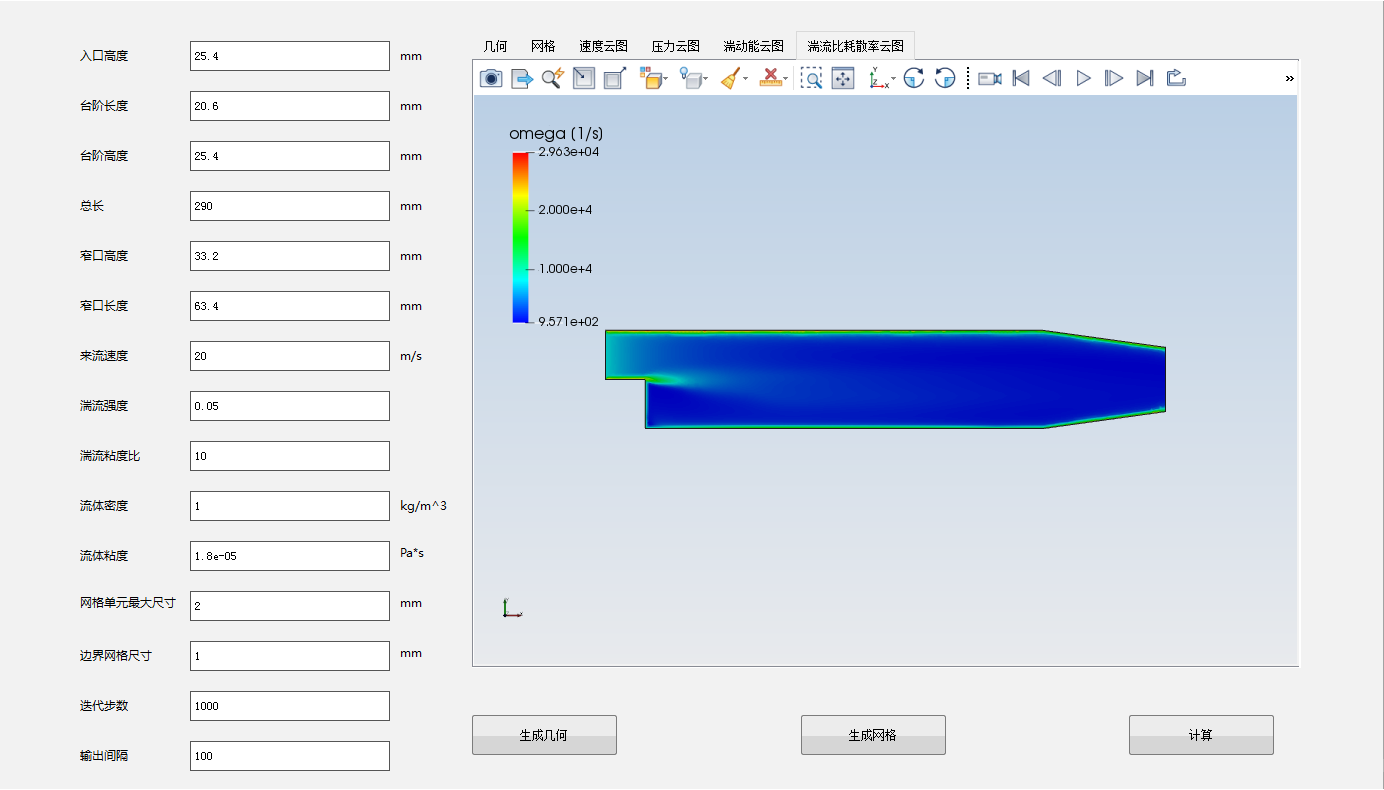Viewport: 1384px width, 790px height.
Task: Jump to last frame of animation
Action: [1146, 78]
